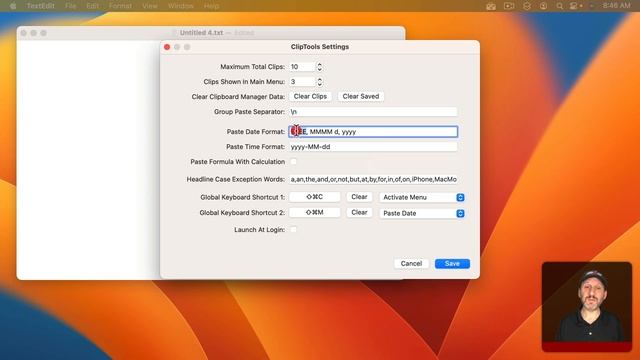Open the Format menu
The image size is (640, 360).
120,6
